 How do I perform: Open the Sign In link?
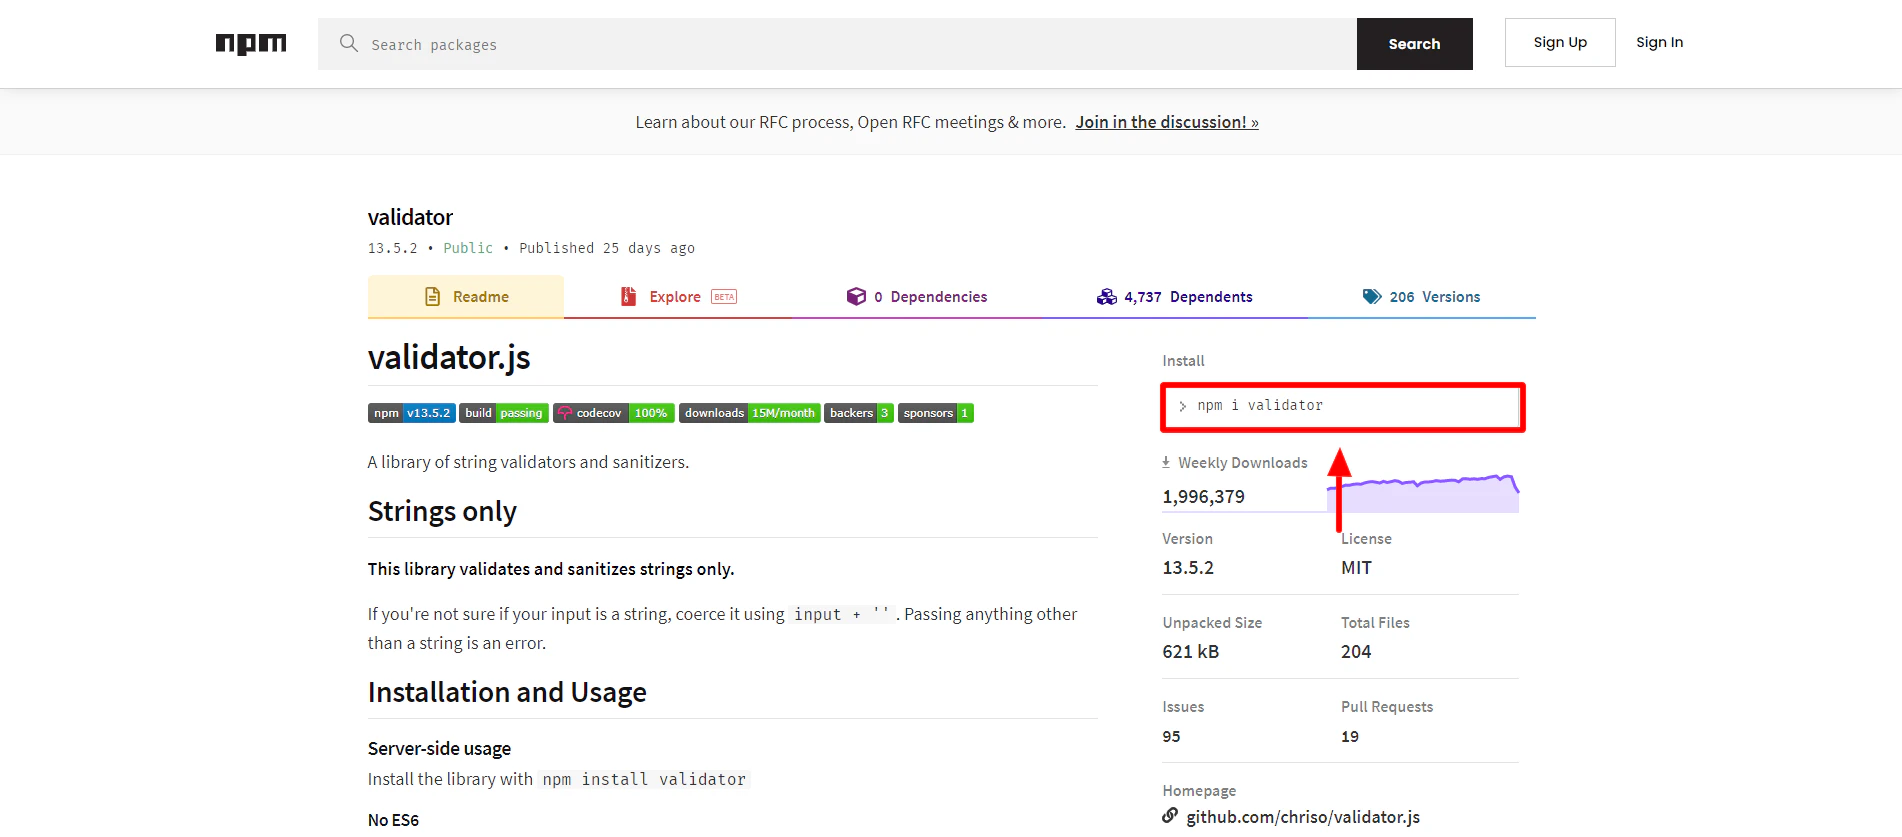point(1660,42)
